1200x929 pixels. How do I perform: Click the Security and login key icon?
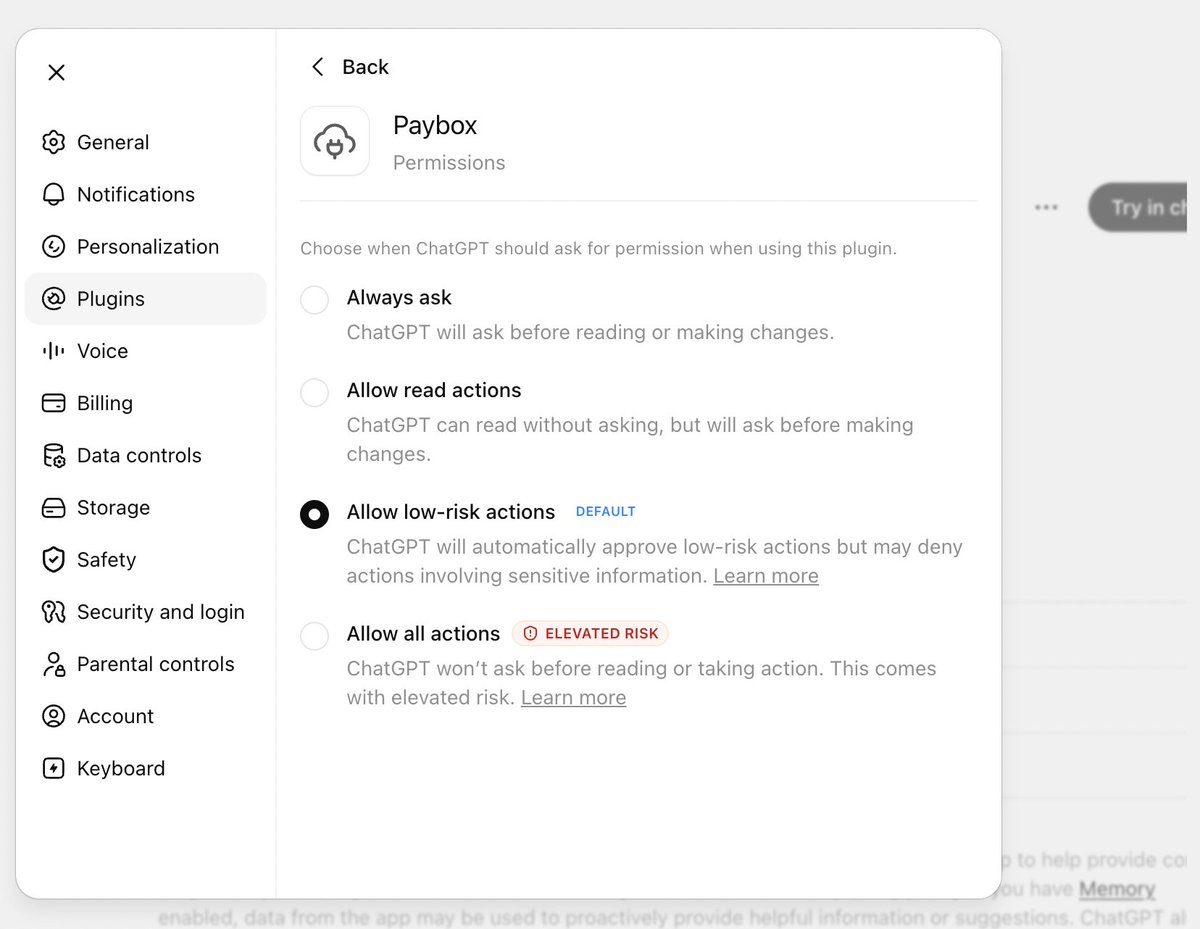click(x=53, y=611)
